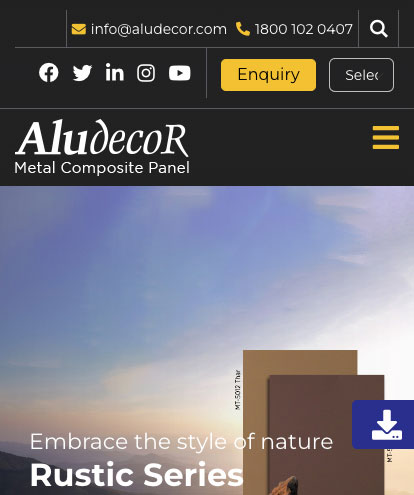The height and width of the screenshot is (495, 414).
Task: Click Embrace the style of nature text
Action: tap(182, 442)
